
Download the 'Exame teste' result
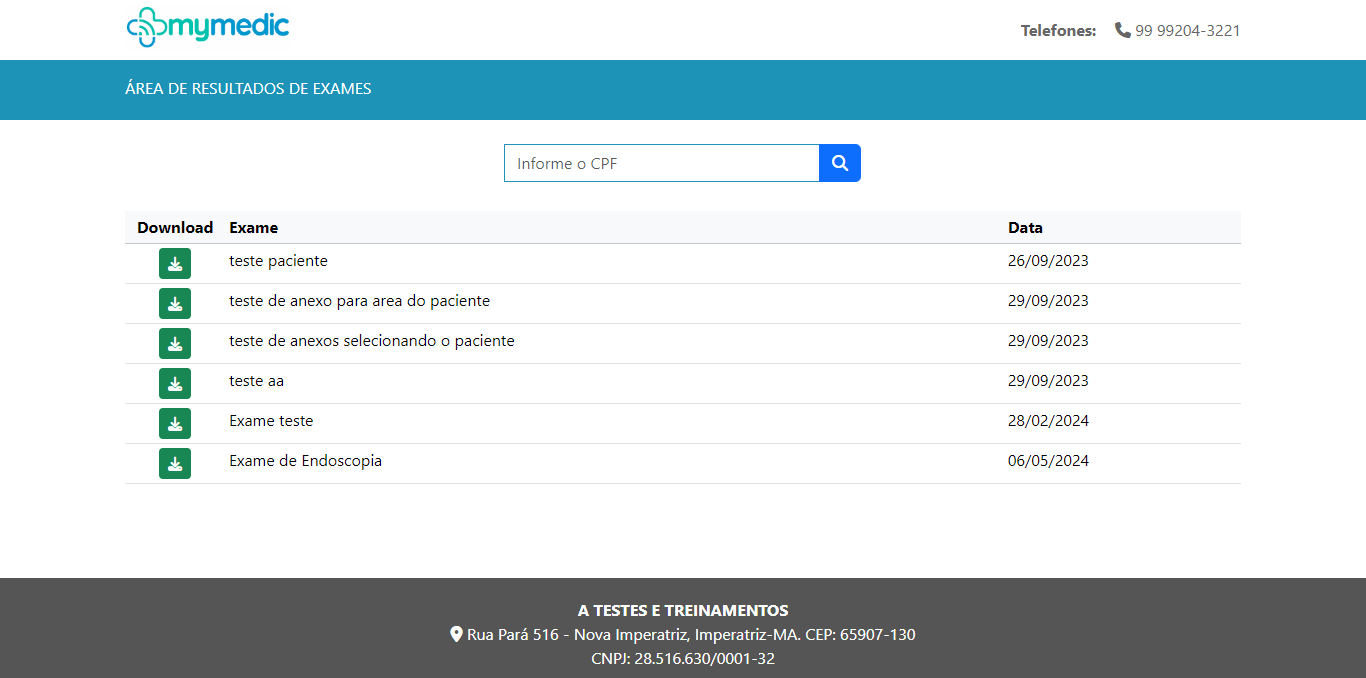pyautogui.click(x=175, y=423)
